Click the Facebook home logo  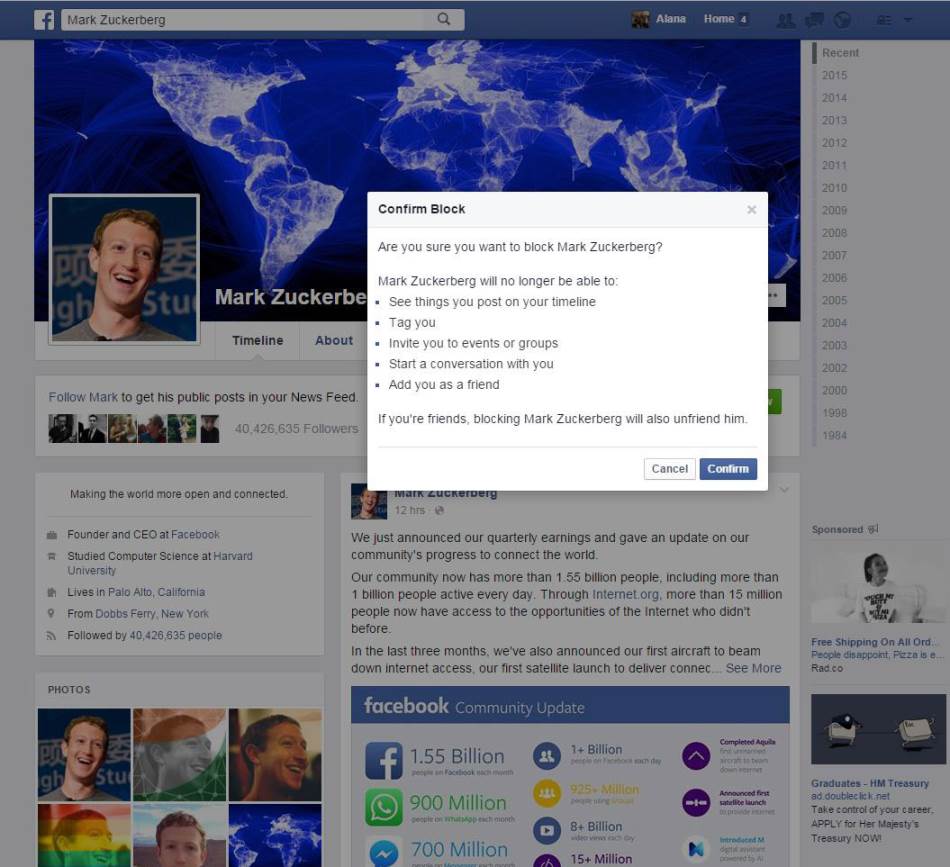[43, 19]
